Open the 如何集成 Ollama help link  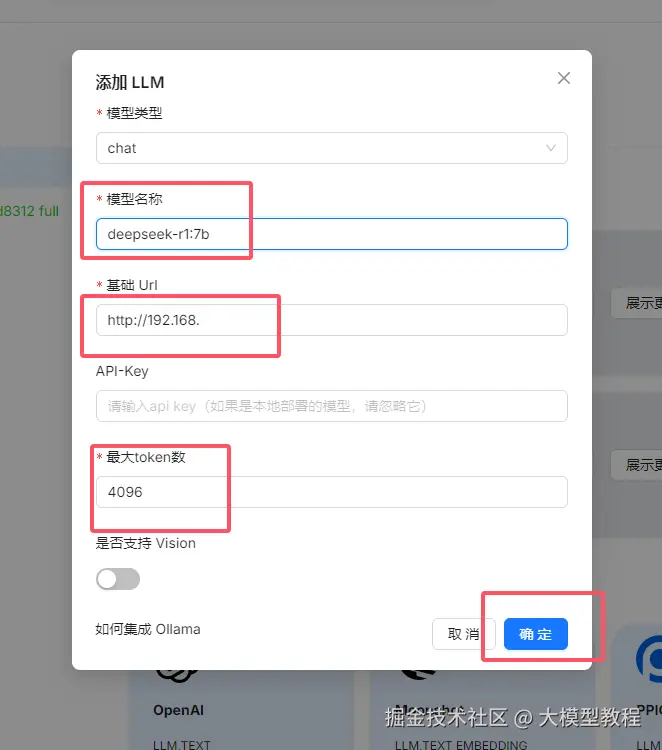[147, 629]
